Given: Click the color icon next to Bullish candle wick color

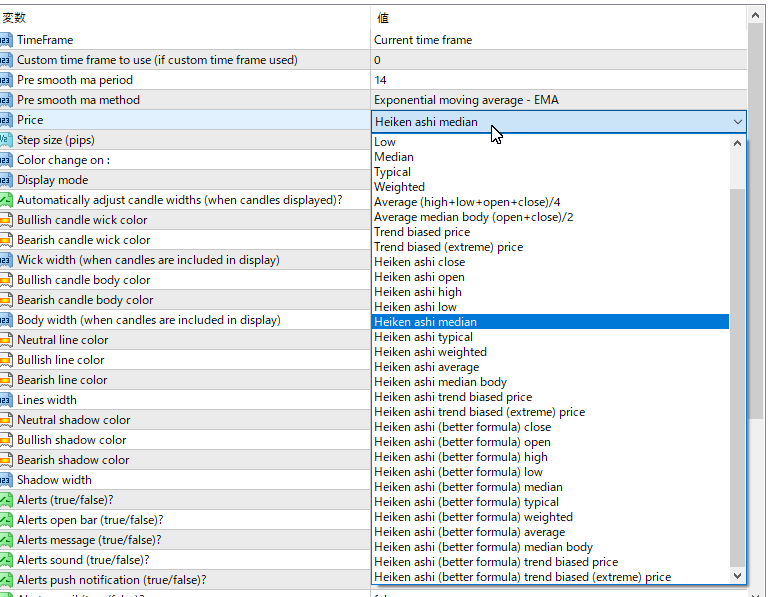Looking at the screenshot, I should tap(6, 220).
